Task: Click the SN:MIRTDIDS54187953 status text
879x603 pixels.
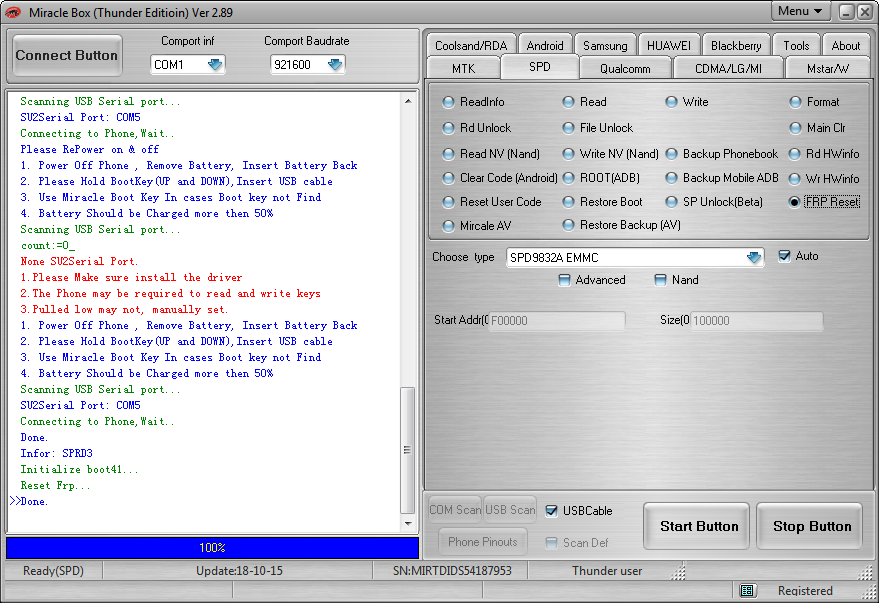Action: pyautogui.click(x=452, y=570)
